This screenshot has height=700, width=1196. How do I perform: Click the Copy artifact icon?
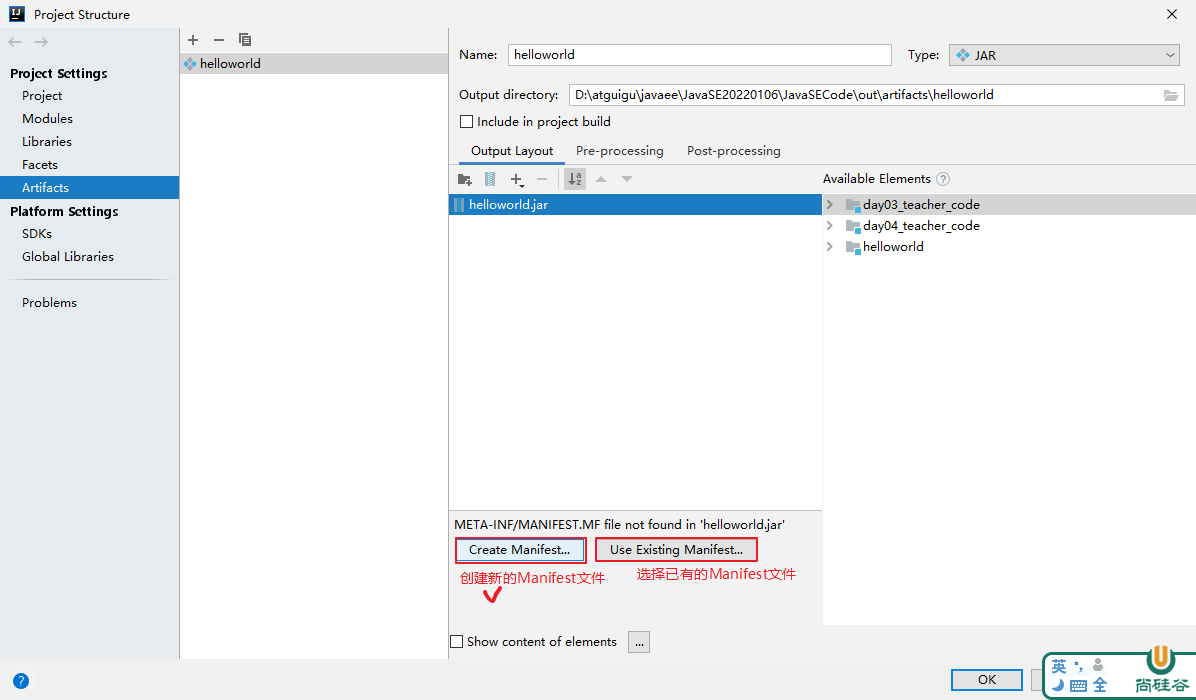[x=245, y=40]
